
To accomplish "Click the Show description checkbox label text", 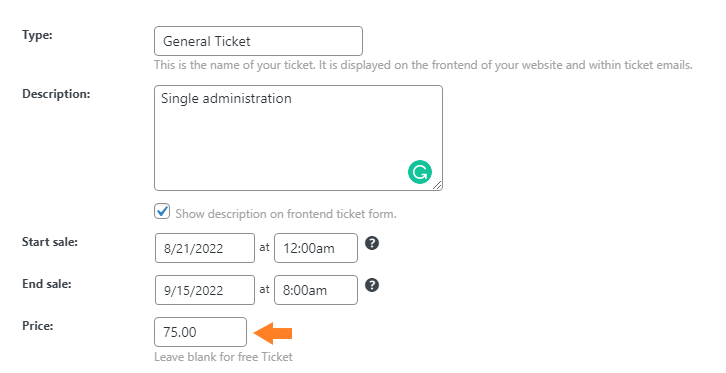I will coord(286,214).
